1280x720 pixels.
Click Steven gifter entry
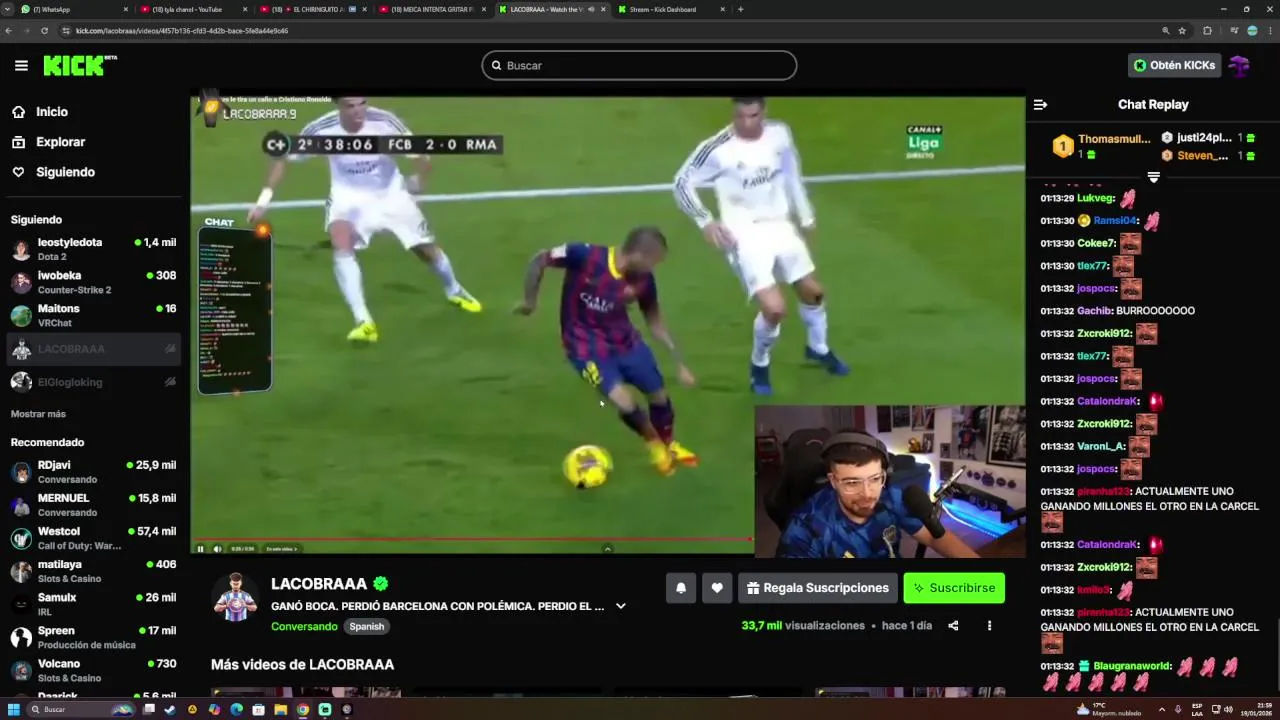(1208, 156)
